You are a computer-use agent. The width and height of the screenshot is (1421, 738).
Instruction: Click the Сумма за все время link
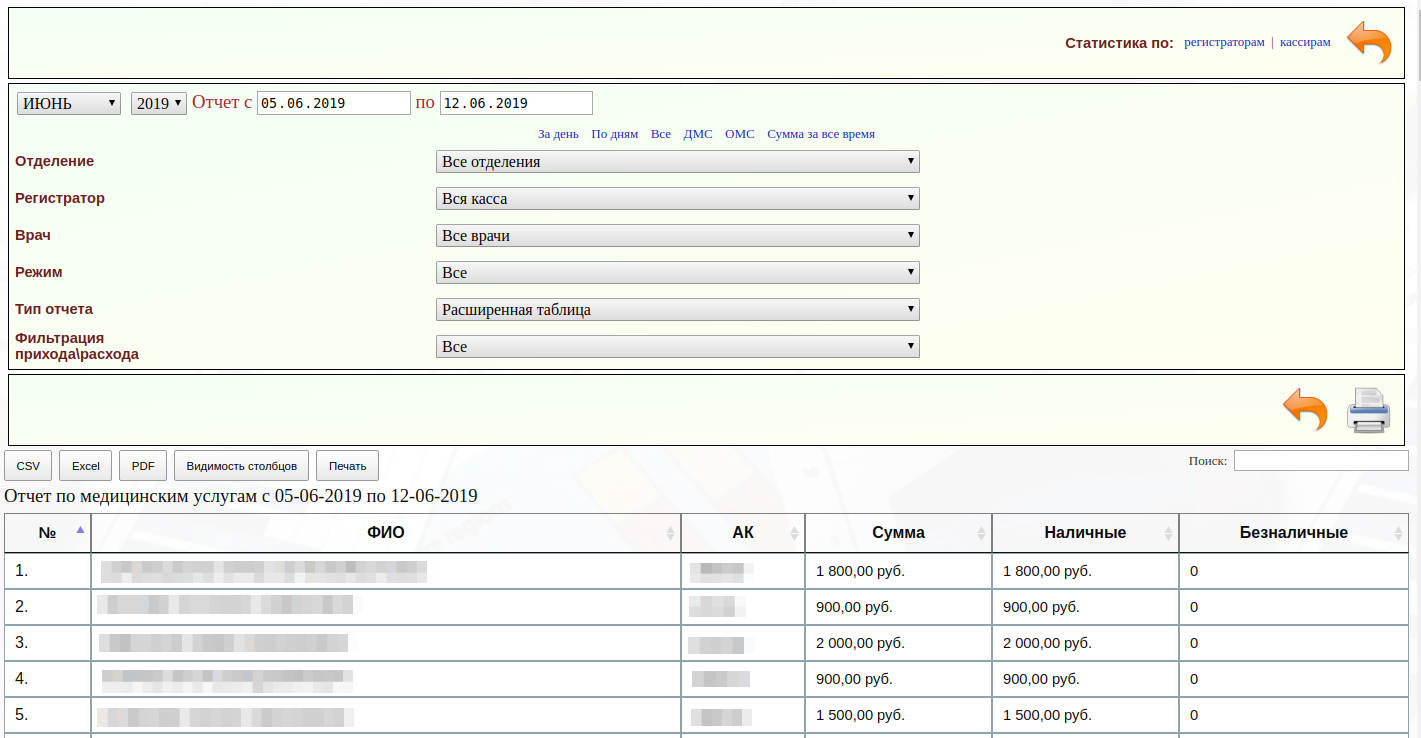(820, 134)
